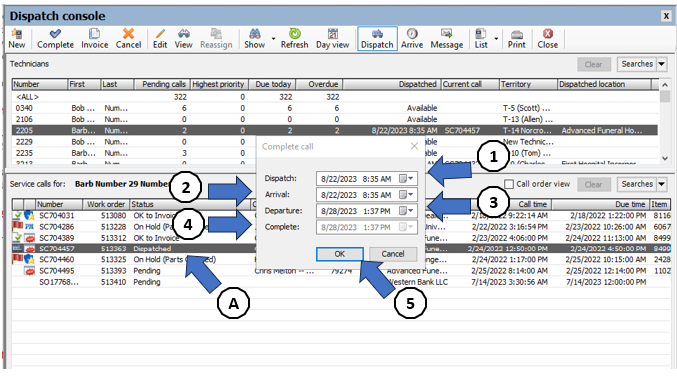
Task: Open the Show dropdown arrow
Action: click(x=273, y=39)
